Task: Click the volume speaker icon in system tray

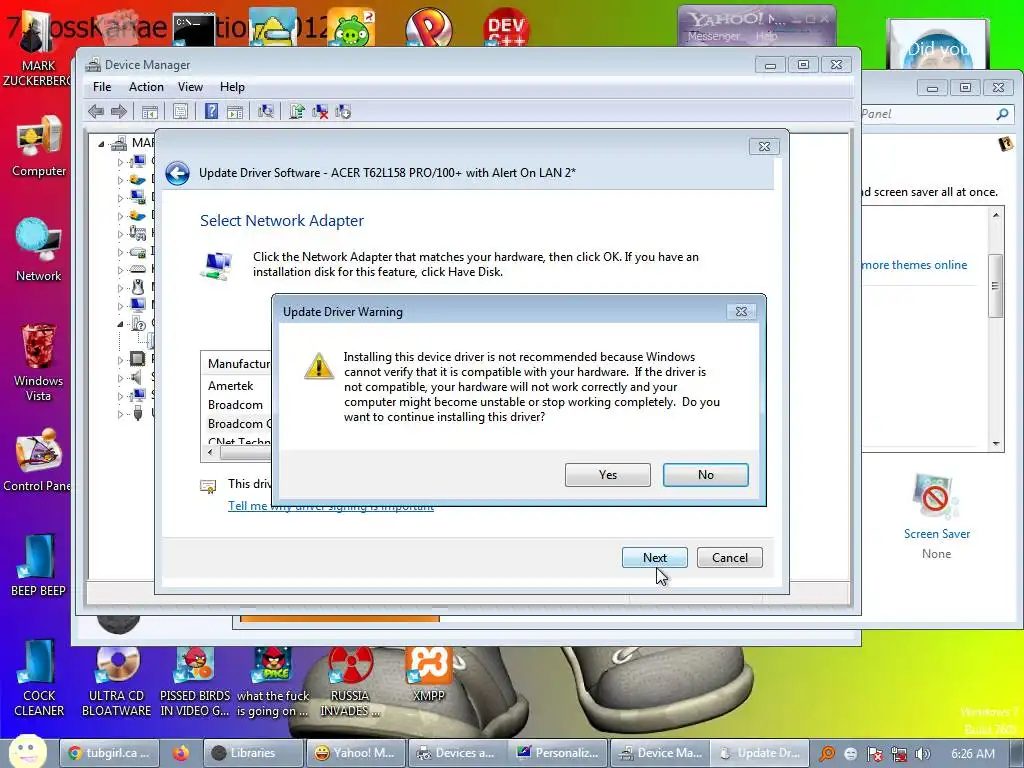Action: (923, 754)
